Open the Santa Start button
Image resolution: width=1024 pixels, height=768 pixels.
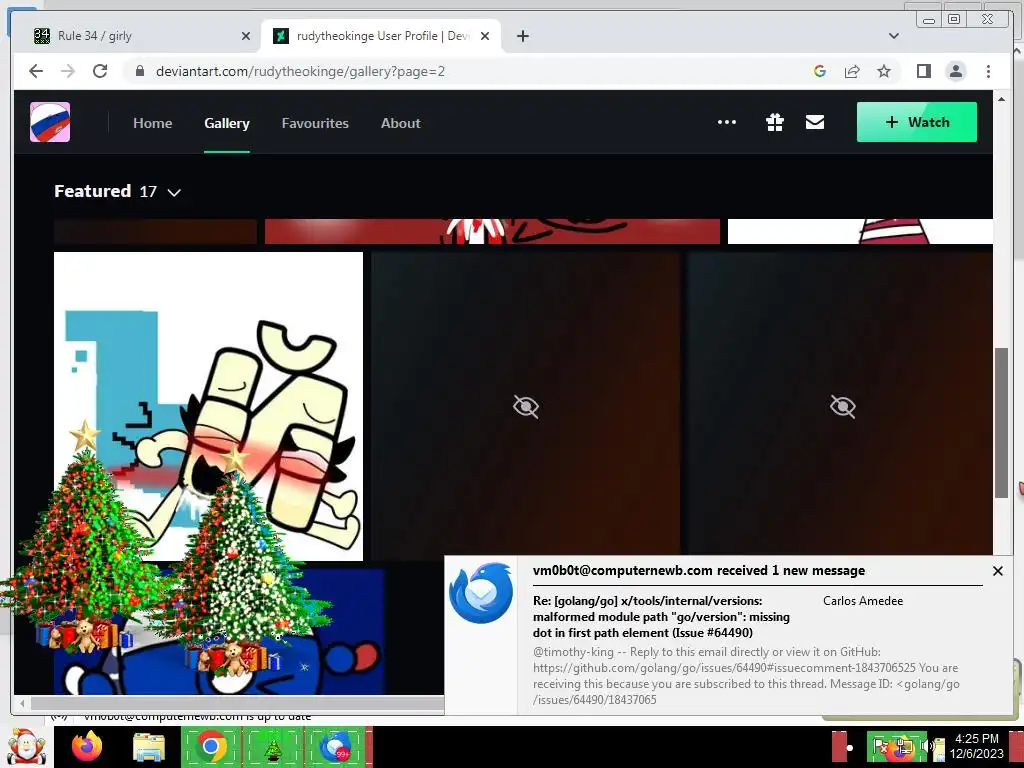[25, 746]
